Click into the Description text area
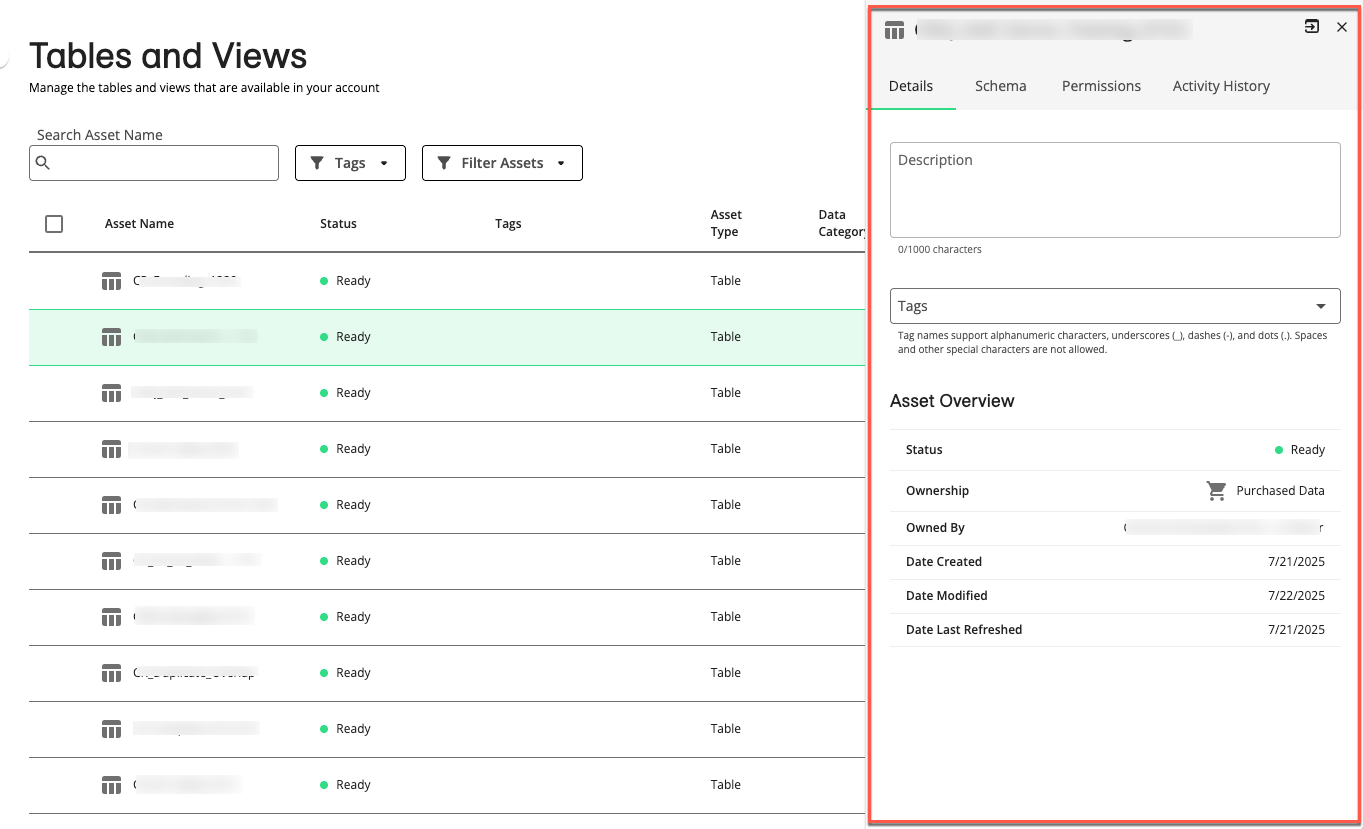 1115,190
